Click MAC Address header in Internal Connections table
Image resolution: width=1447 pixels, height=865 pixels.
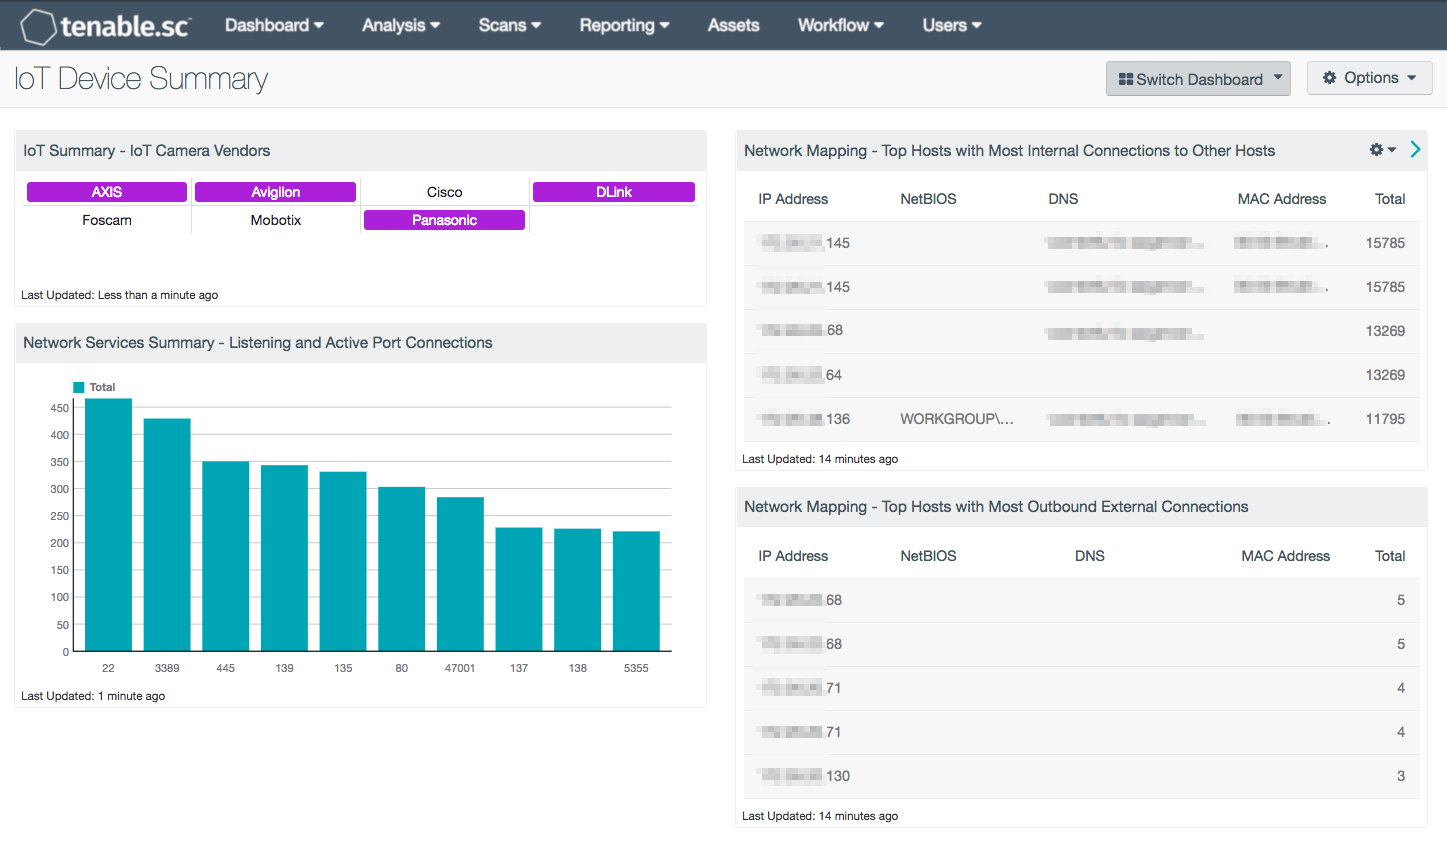point(1282,199)
